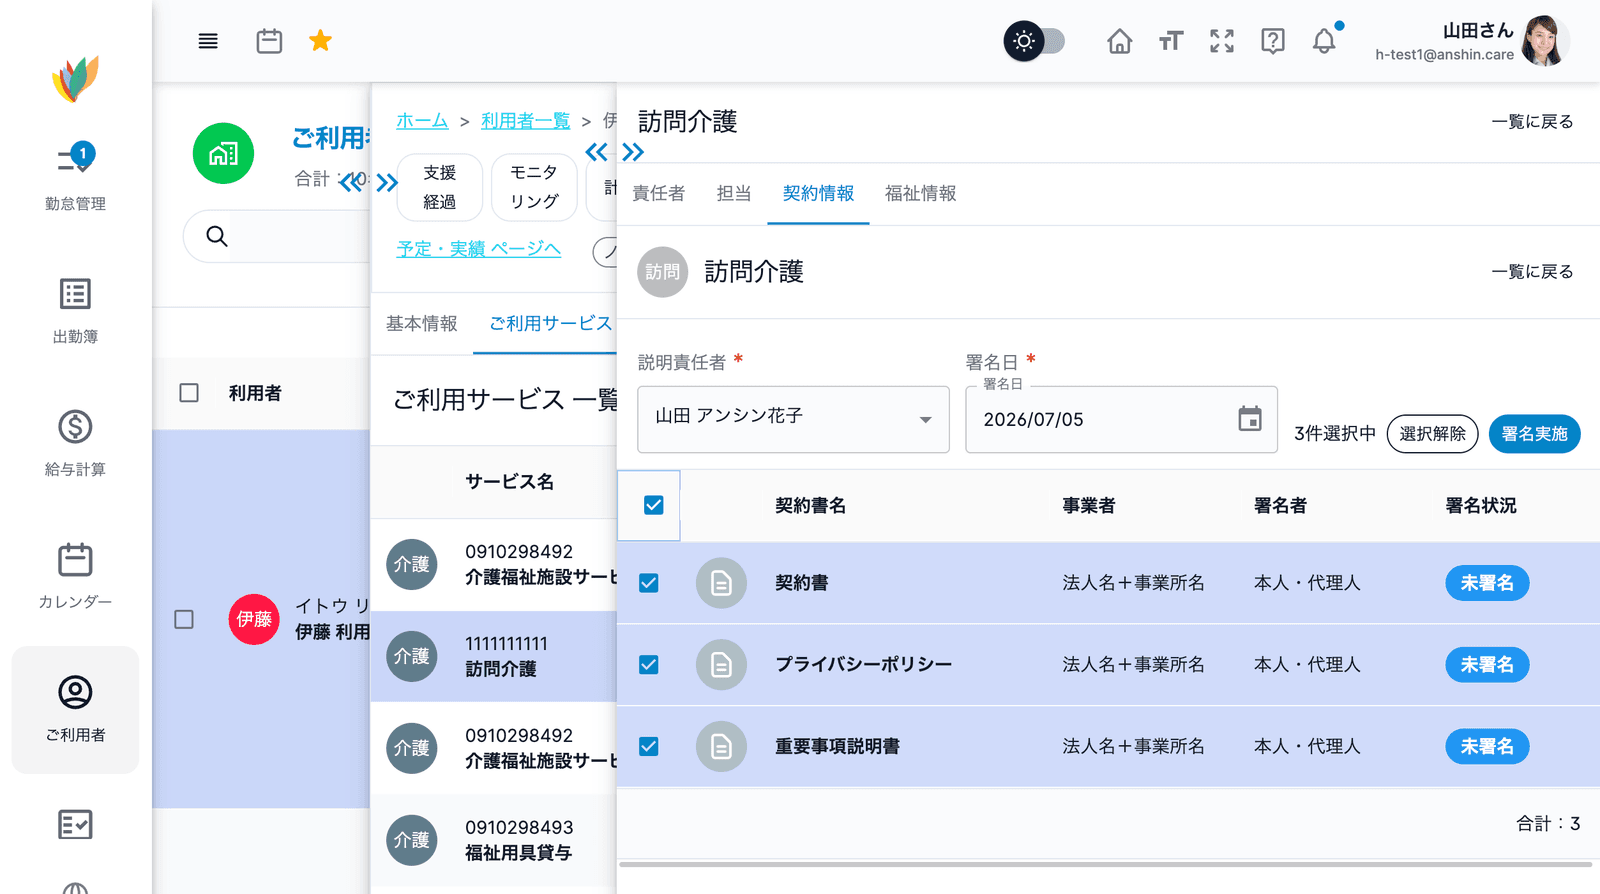Open カレンダー in the sidebar

[75, 576]
